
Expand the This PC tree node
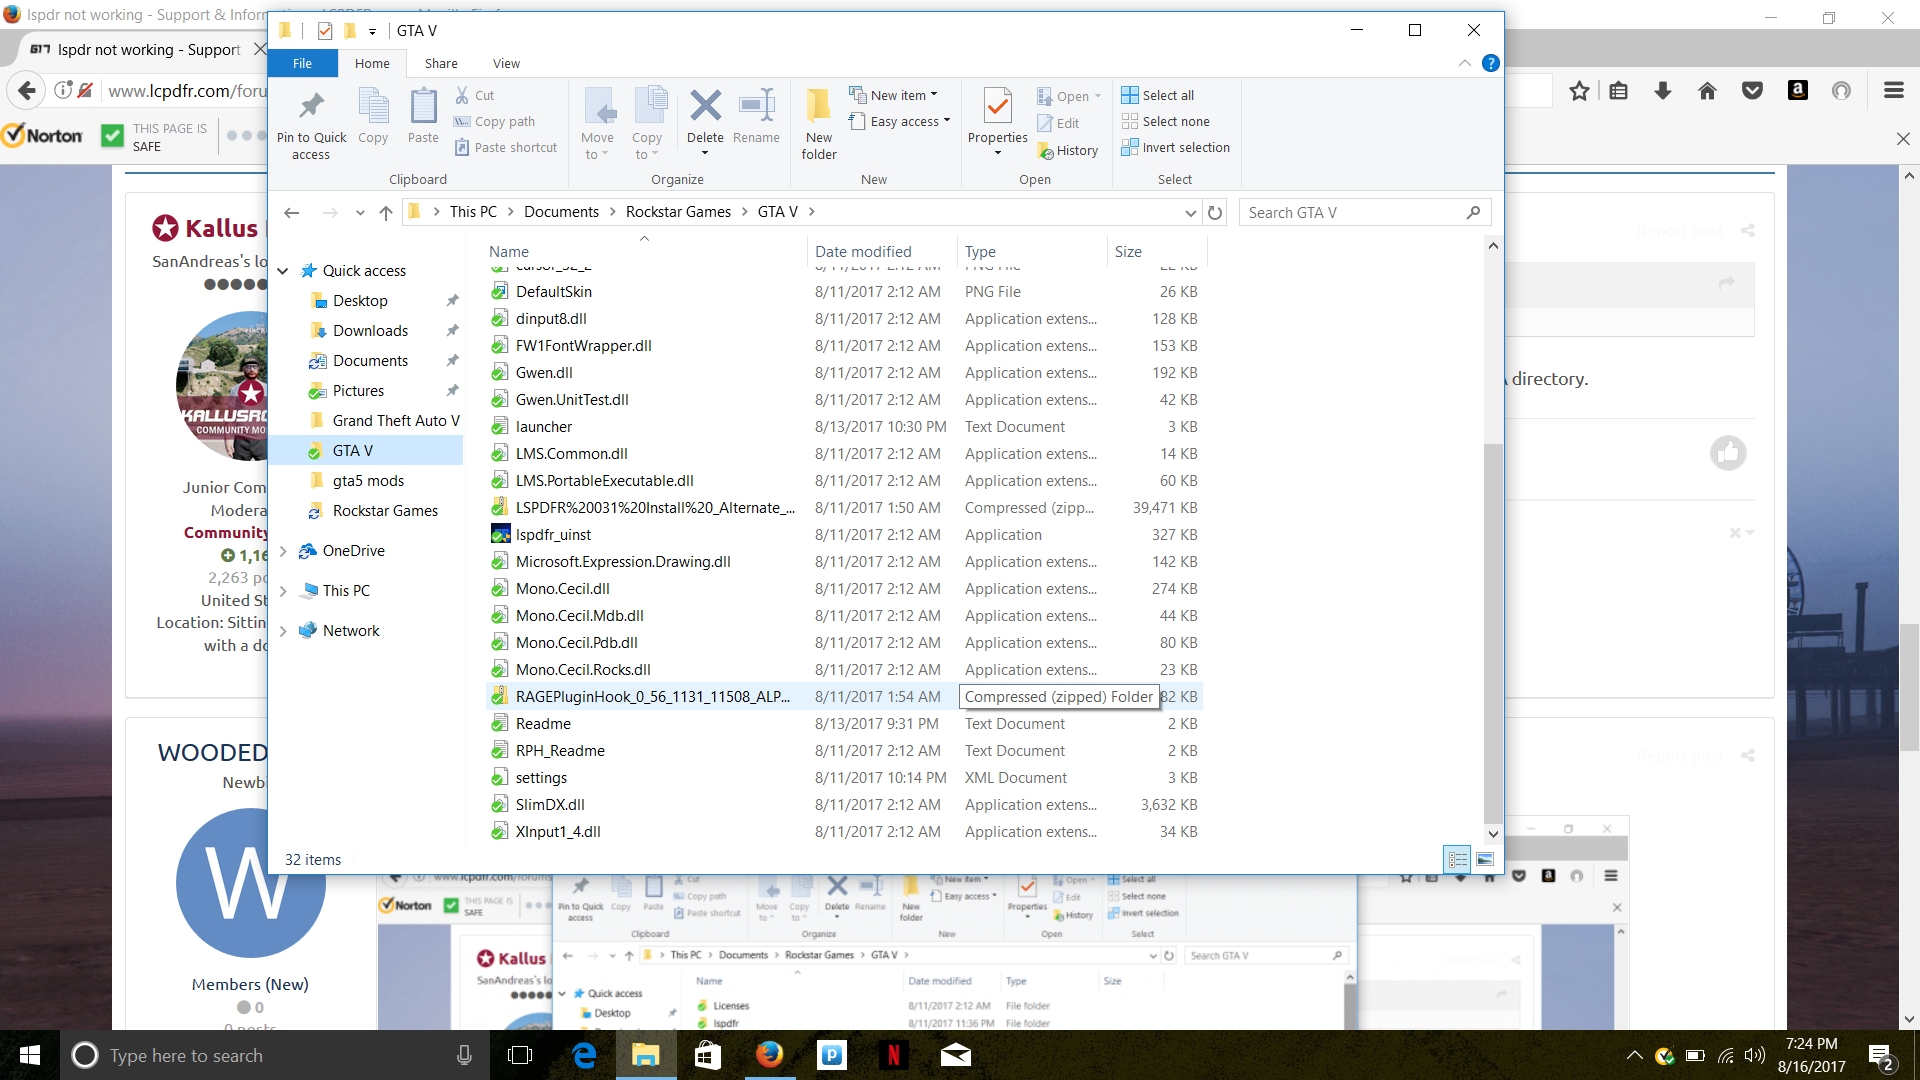284,591
